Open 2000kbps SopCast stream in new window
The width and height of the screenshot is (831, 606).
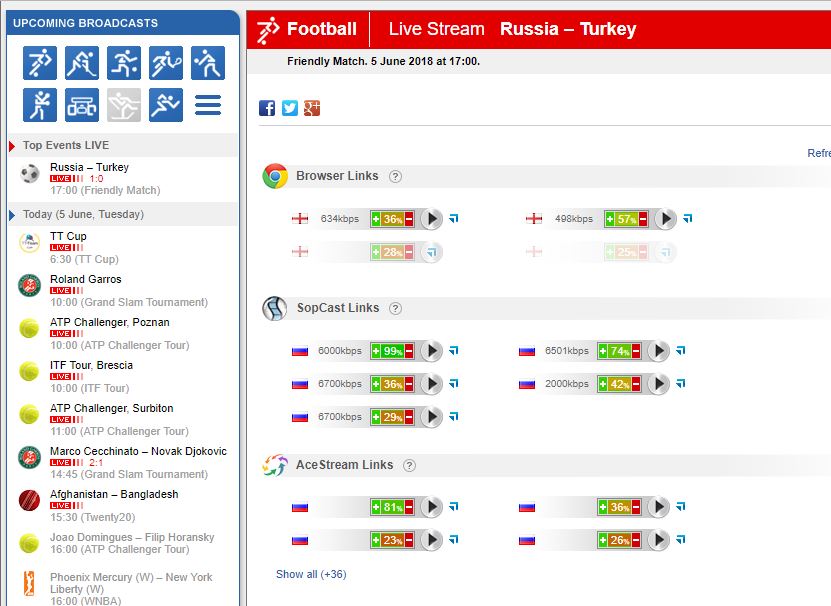pos(680,383)
